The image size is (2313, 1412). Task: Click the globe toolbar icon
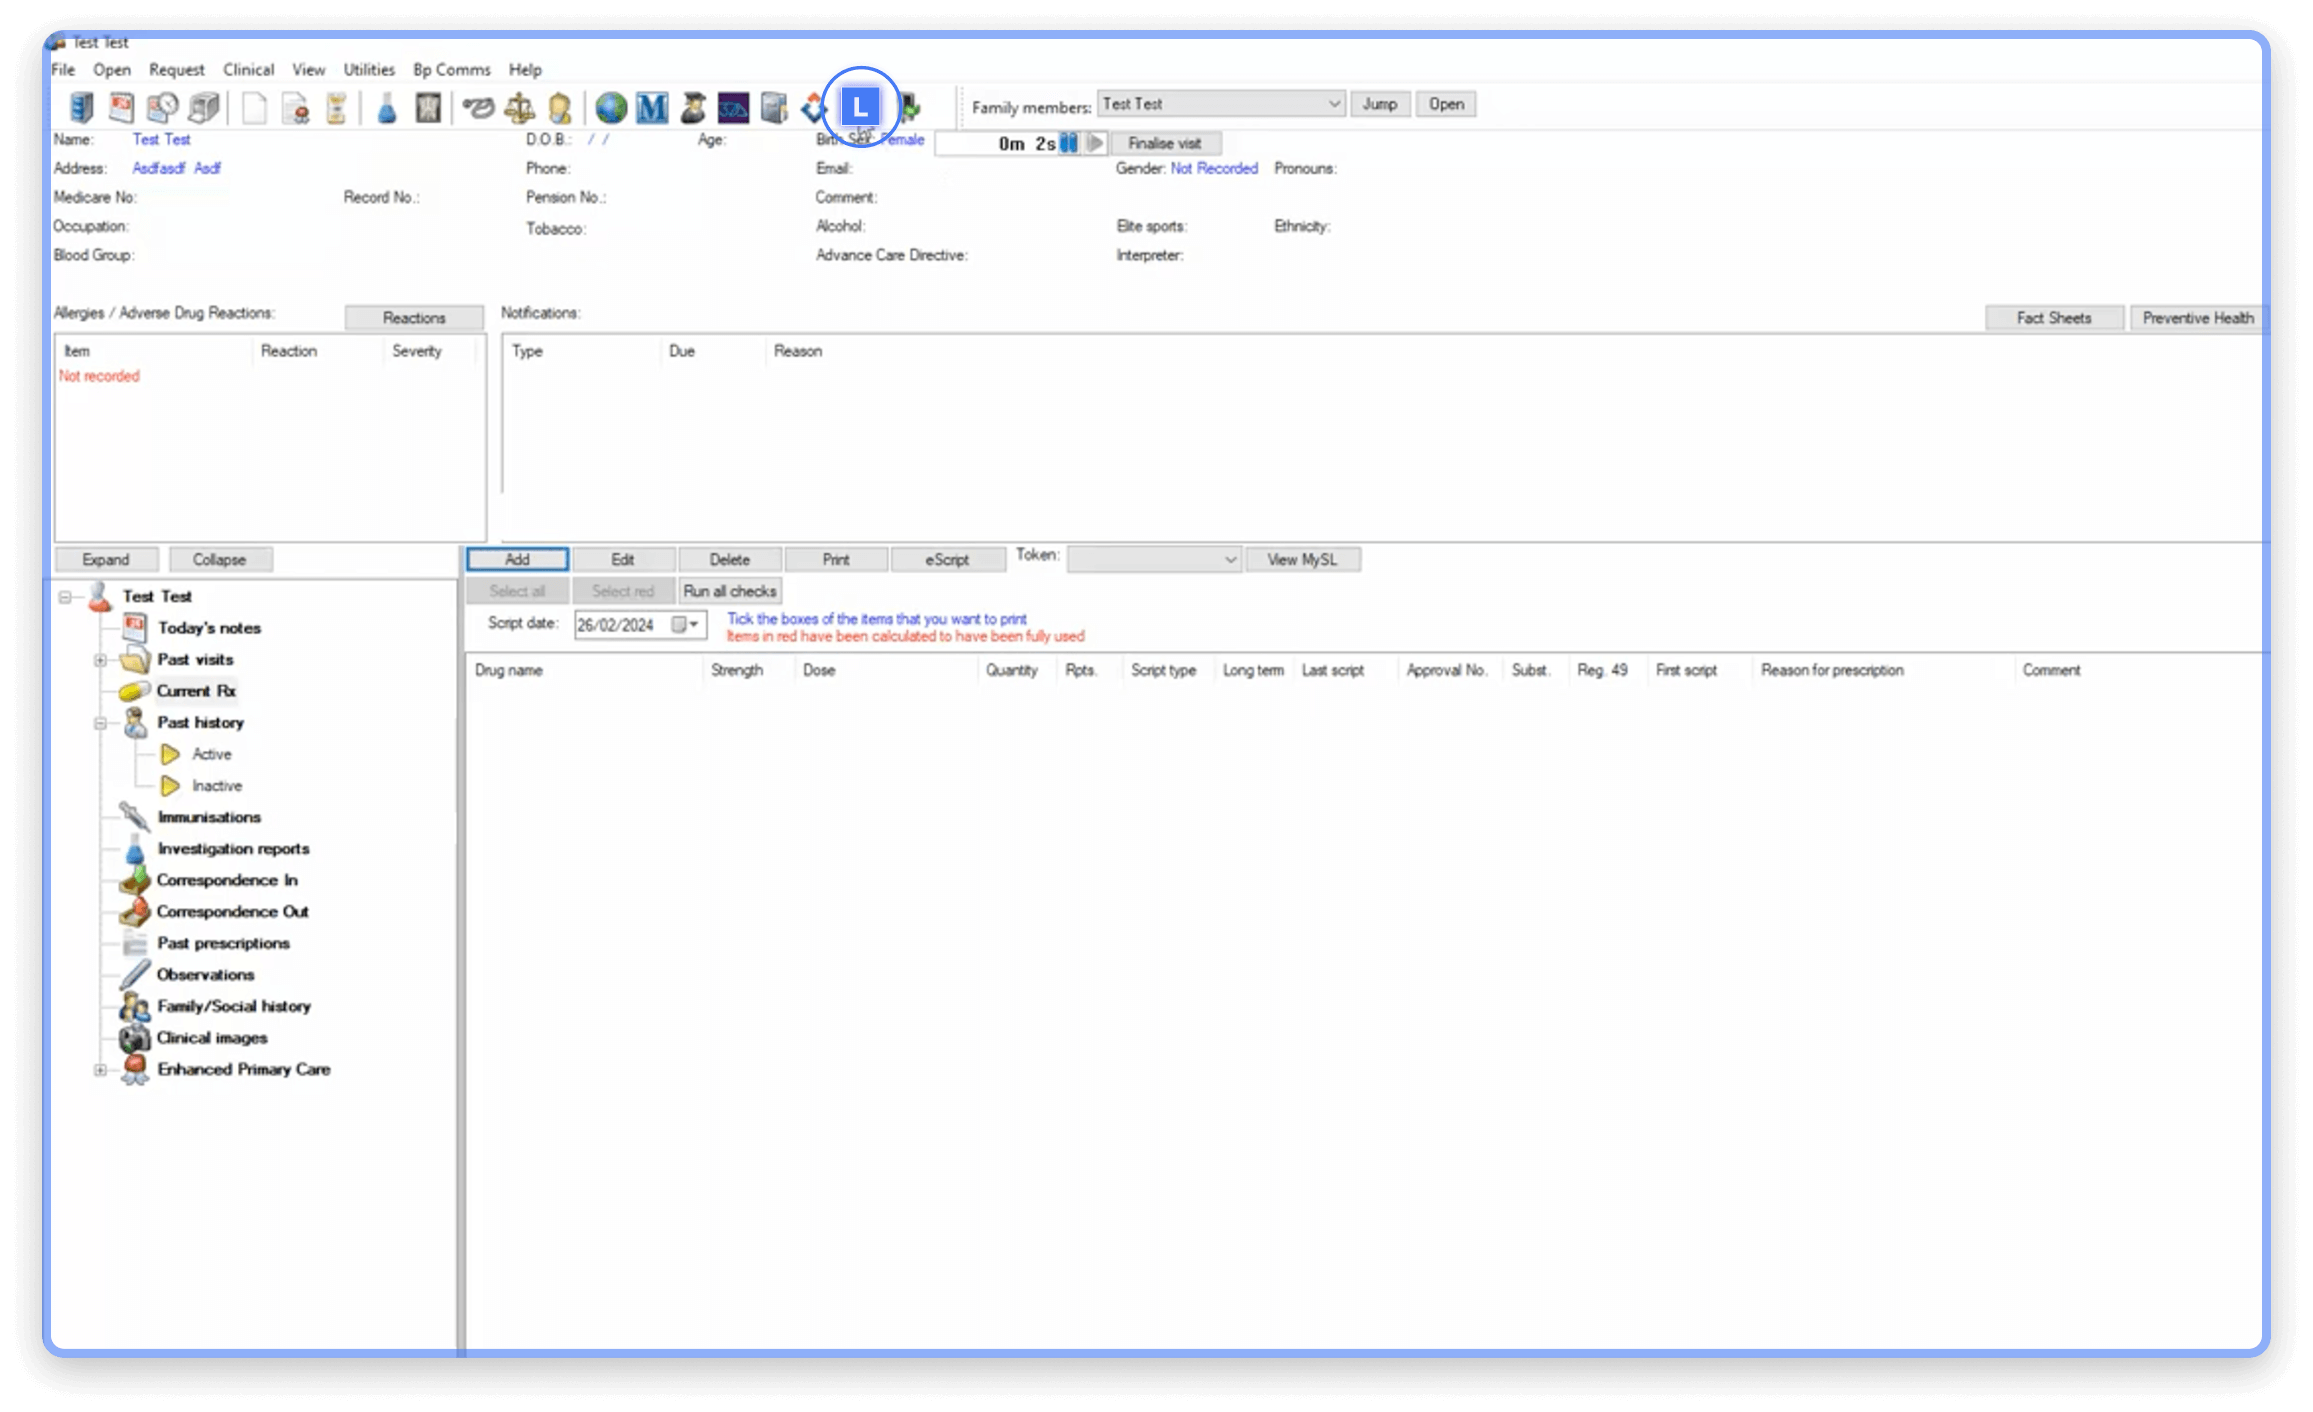click(x=611, y=107)
